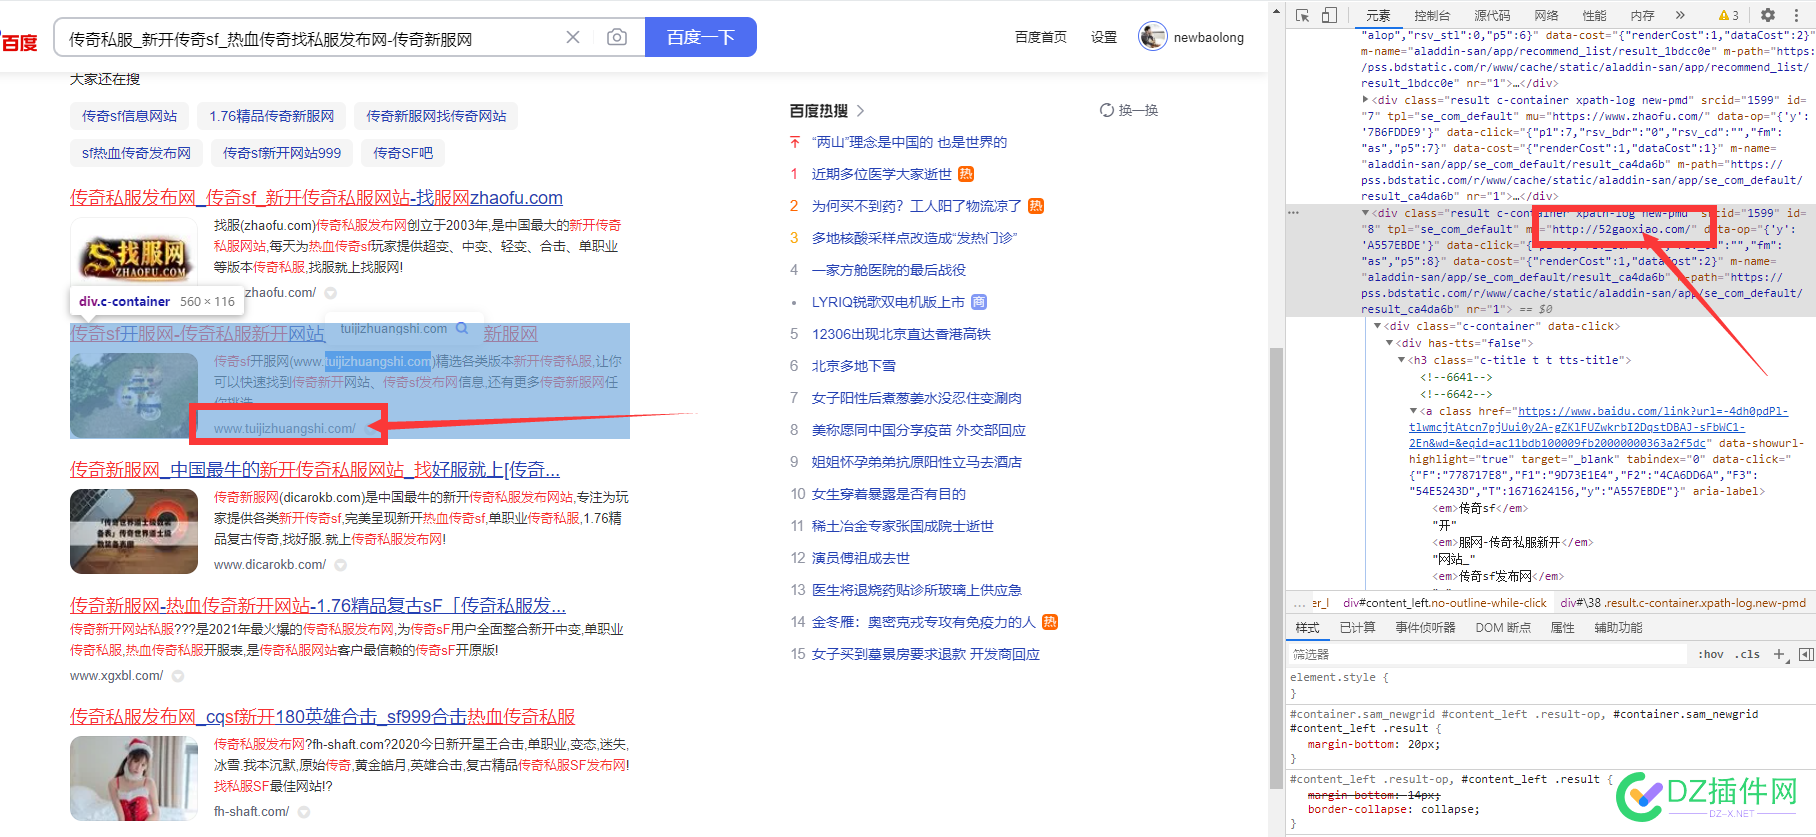The width and height of the screenshot is (1816, 837).
Task: Open the 百度首页 link
Action: tap(1040, 37)
